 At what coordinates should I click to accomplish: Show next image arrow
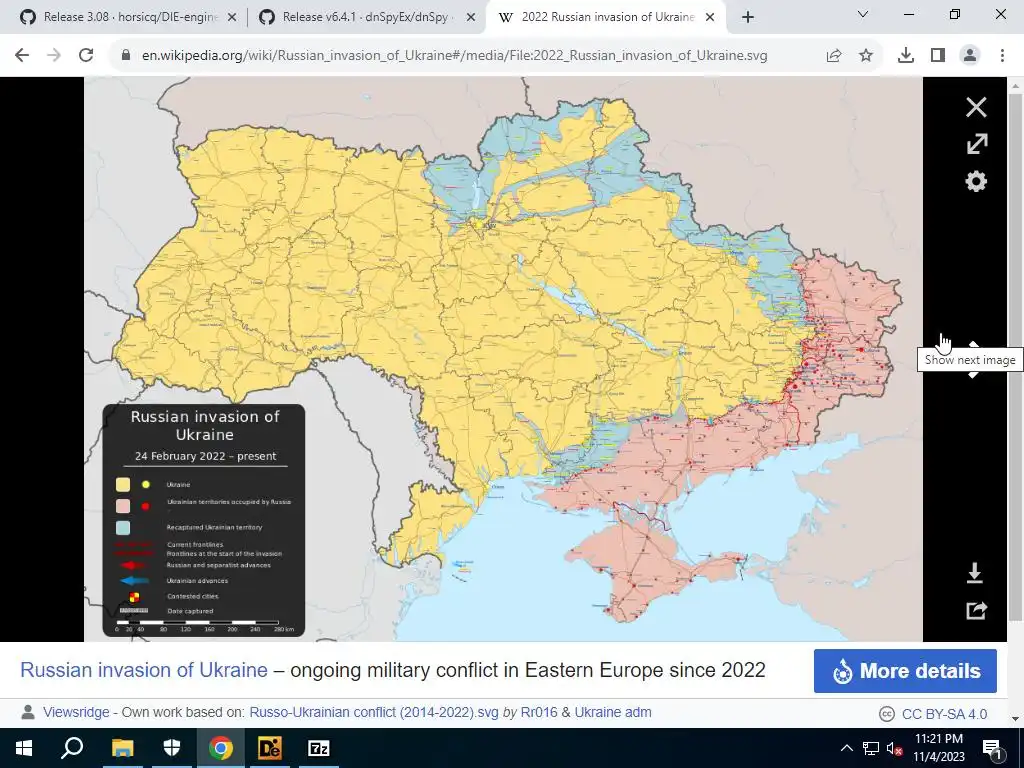tap(974, 360)
